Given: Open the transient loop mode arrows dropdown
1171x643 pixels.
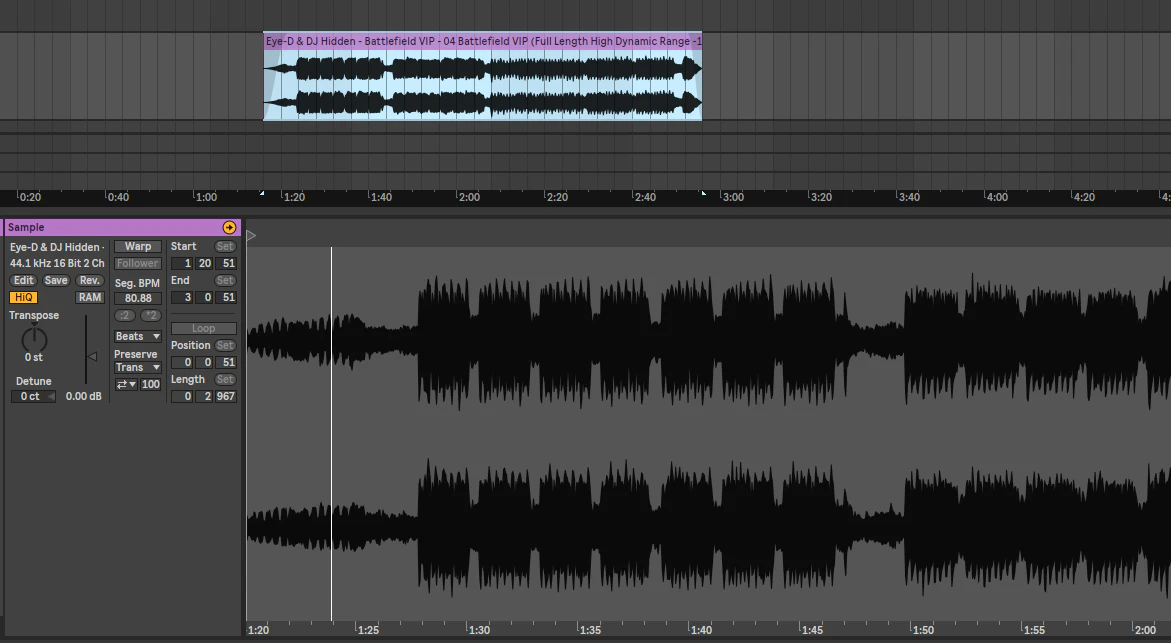Looking at the screenshot, I should click(x=126, y=385).
